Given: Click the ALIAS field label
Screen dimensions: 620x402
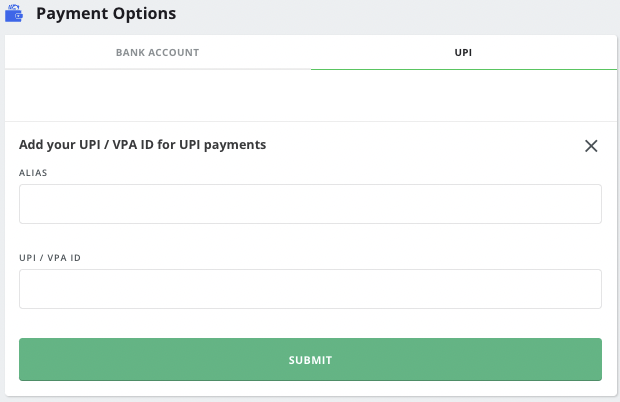Looking at the screenshot, I should [33, 173].
